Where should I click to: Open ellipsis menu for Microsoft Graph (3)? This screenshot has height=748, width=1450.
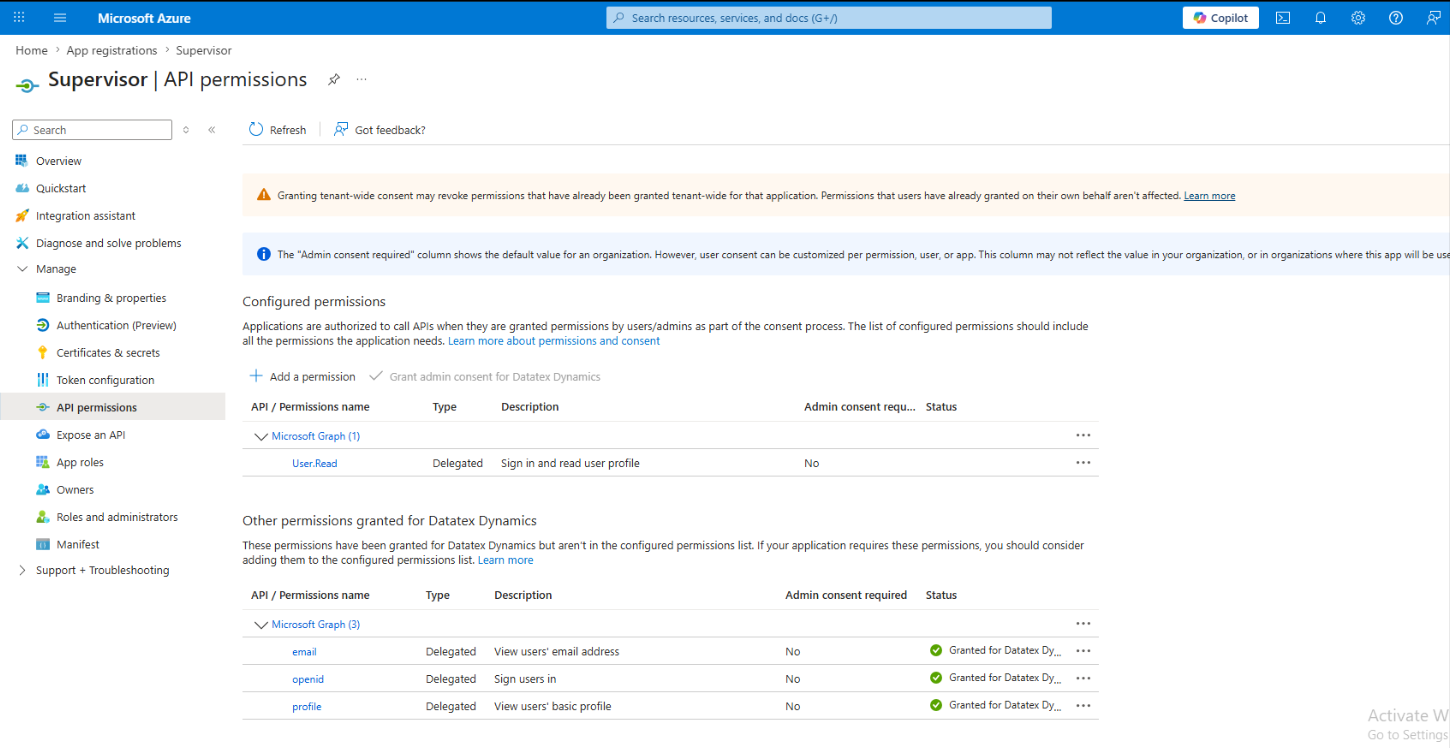[1083, 624]
